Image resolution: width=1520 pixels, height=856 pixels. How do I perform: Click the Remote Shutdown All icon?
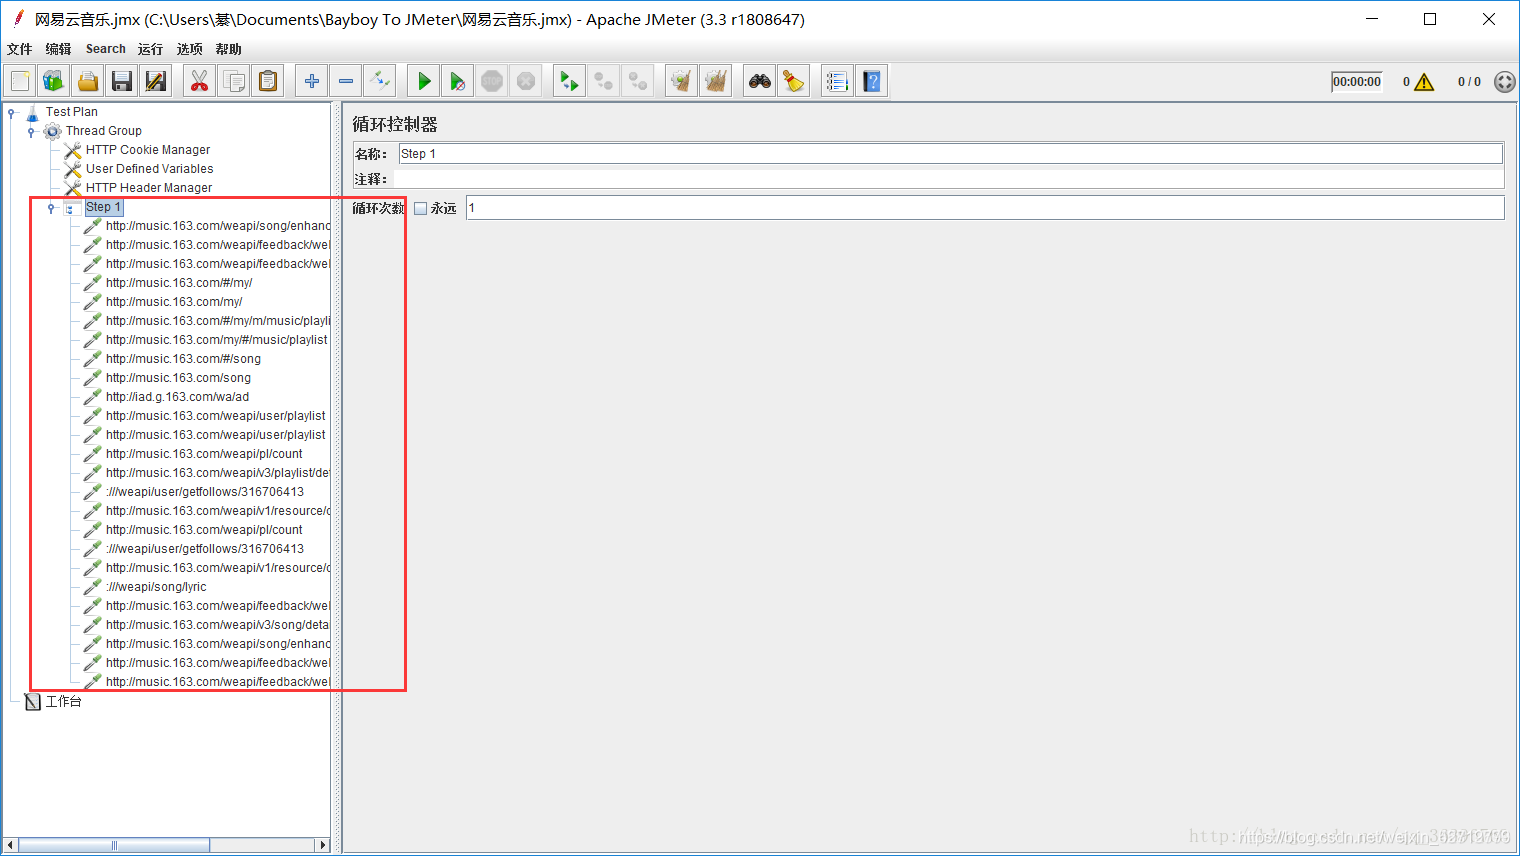(638, 81)
